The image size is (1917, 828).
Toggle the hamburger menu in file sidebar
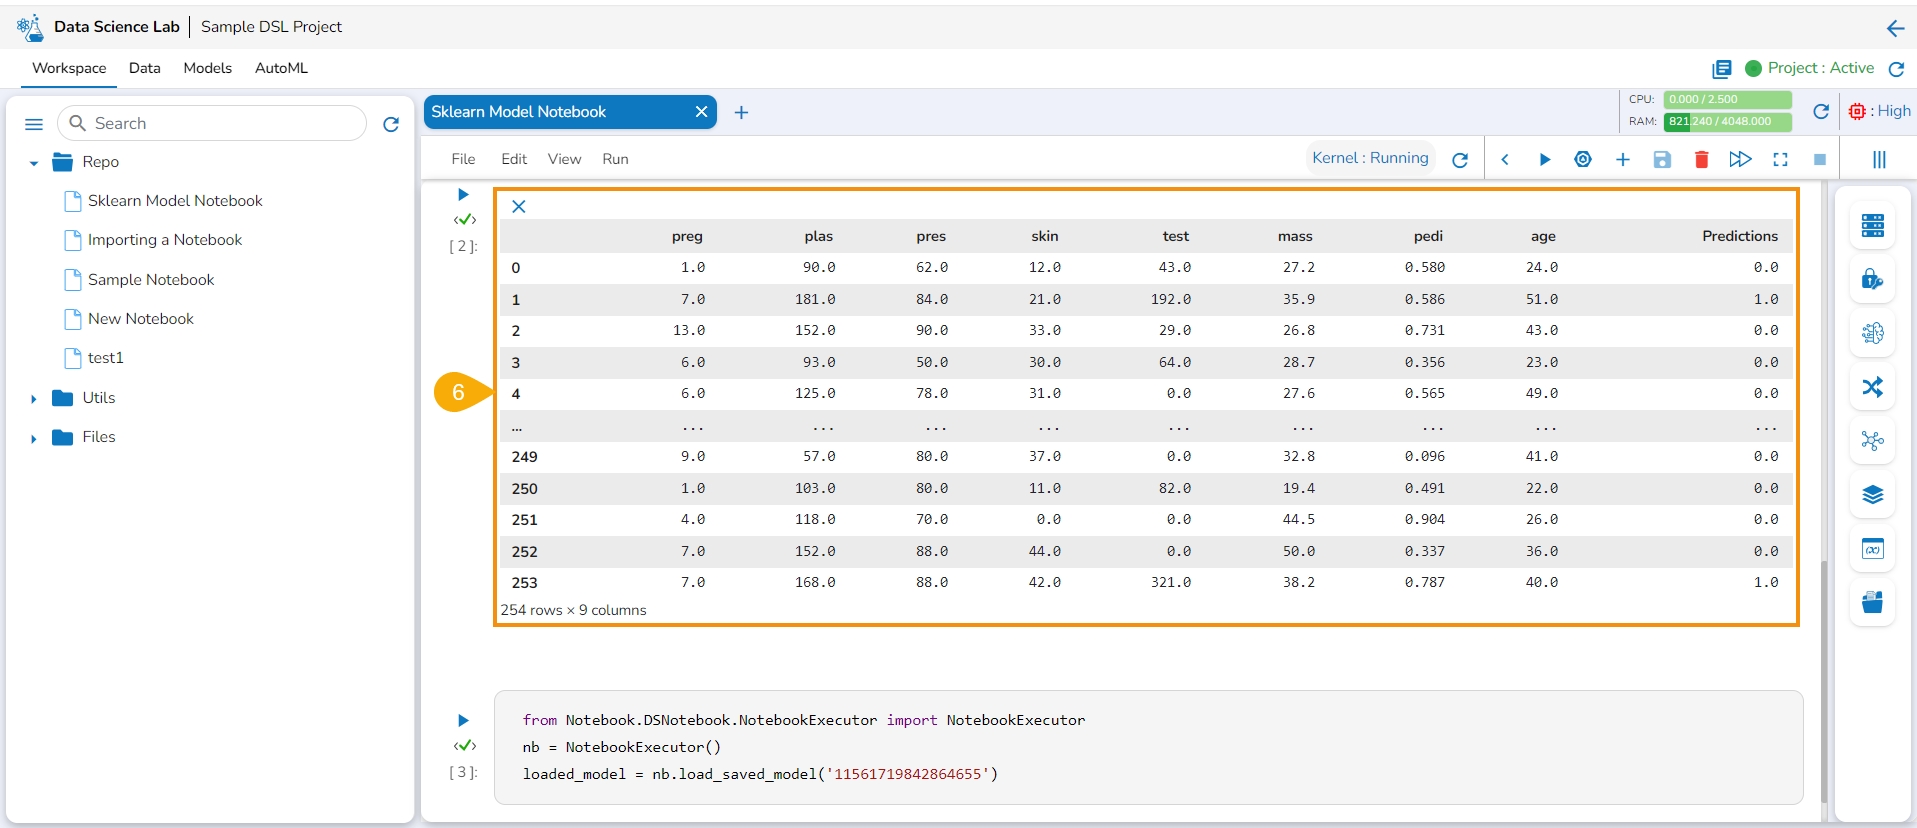point(34,124)
